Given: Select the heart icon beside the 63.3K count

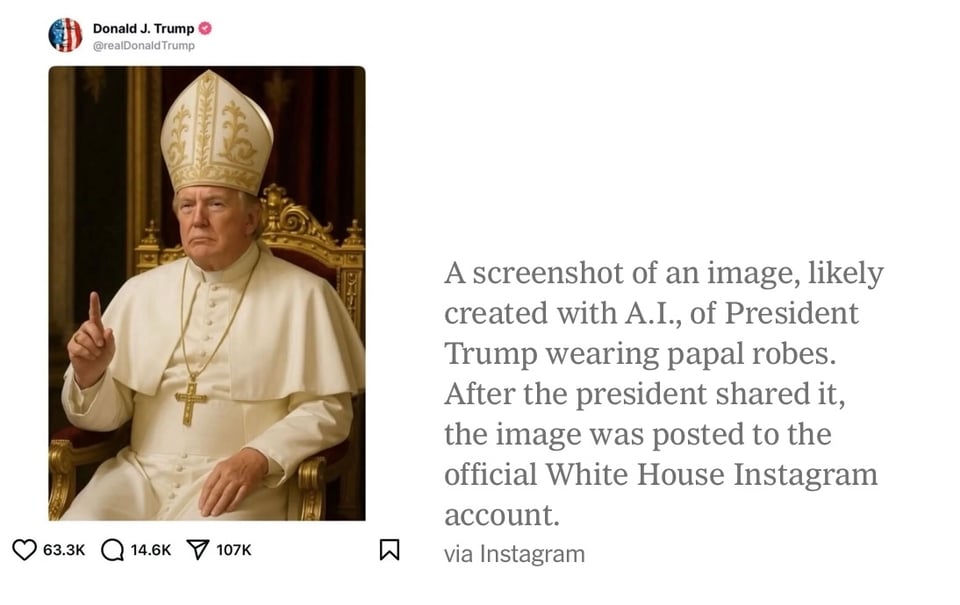Looking at the screenshot, I should click(x=23, y=548).
